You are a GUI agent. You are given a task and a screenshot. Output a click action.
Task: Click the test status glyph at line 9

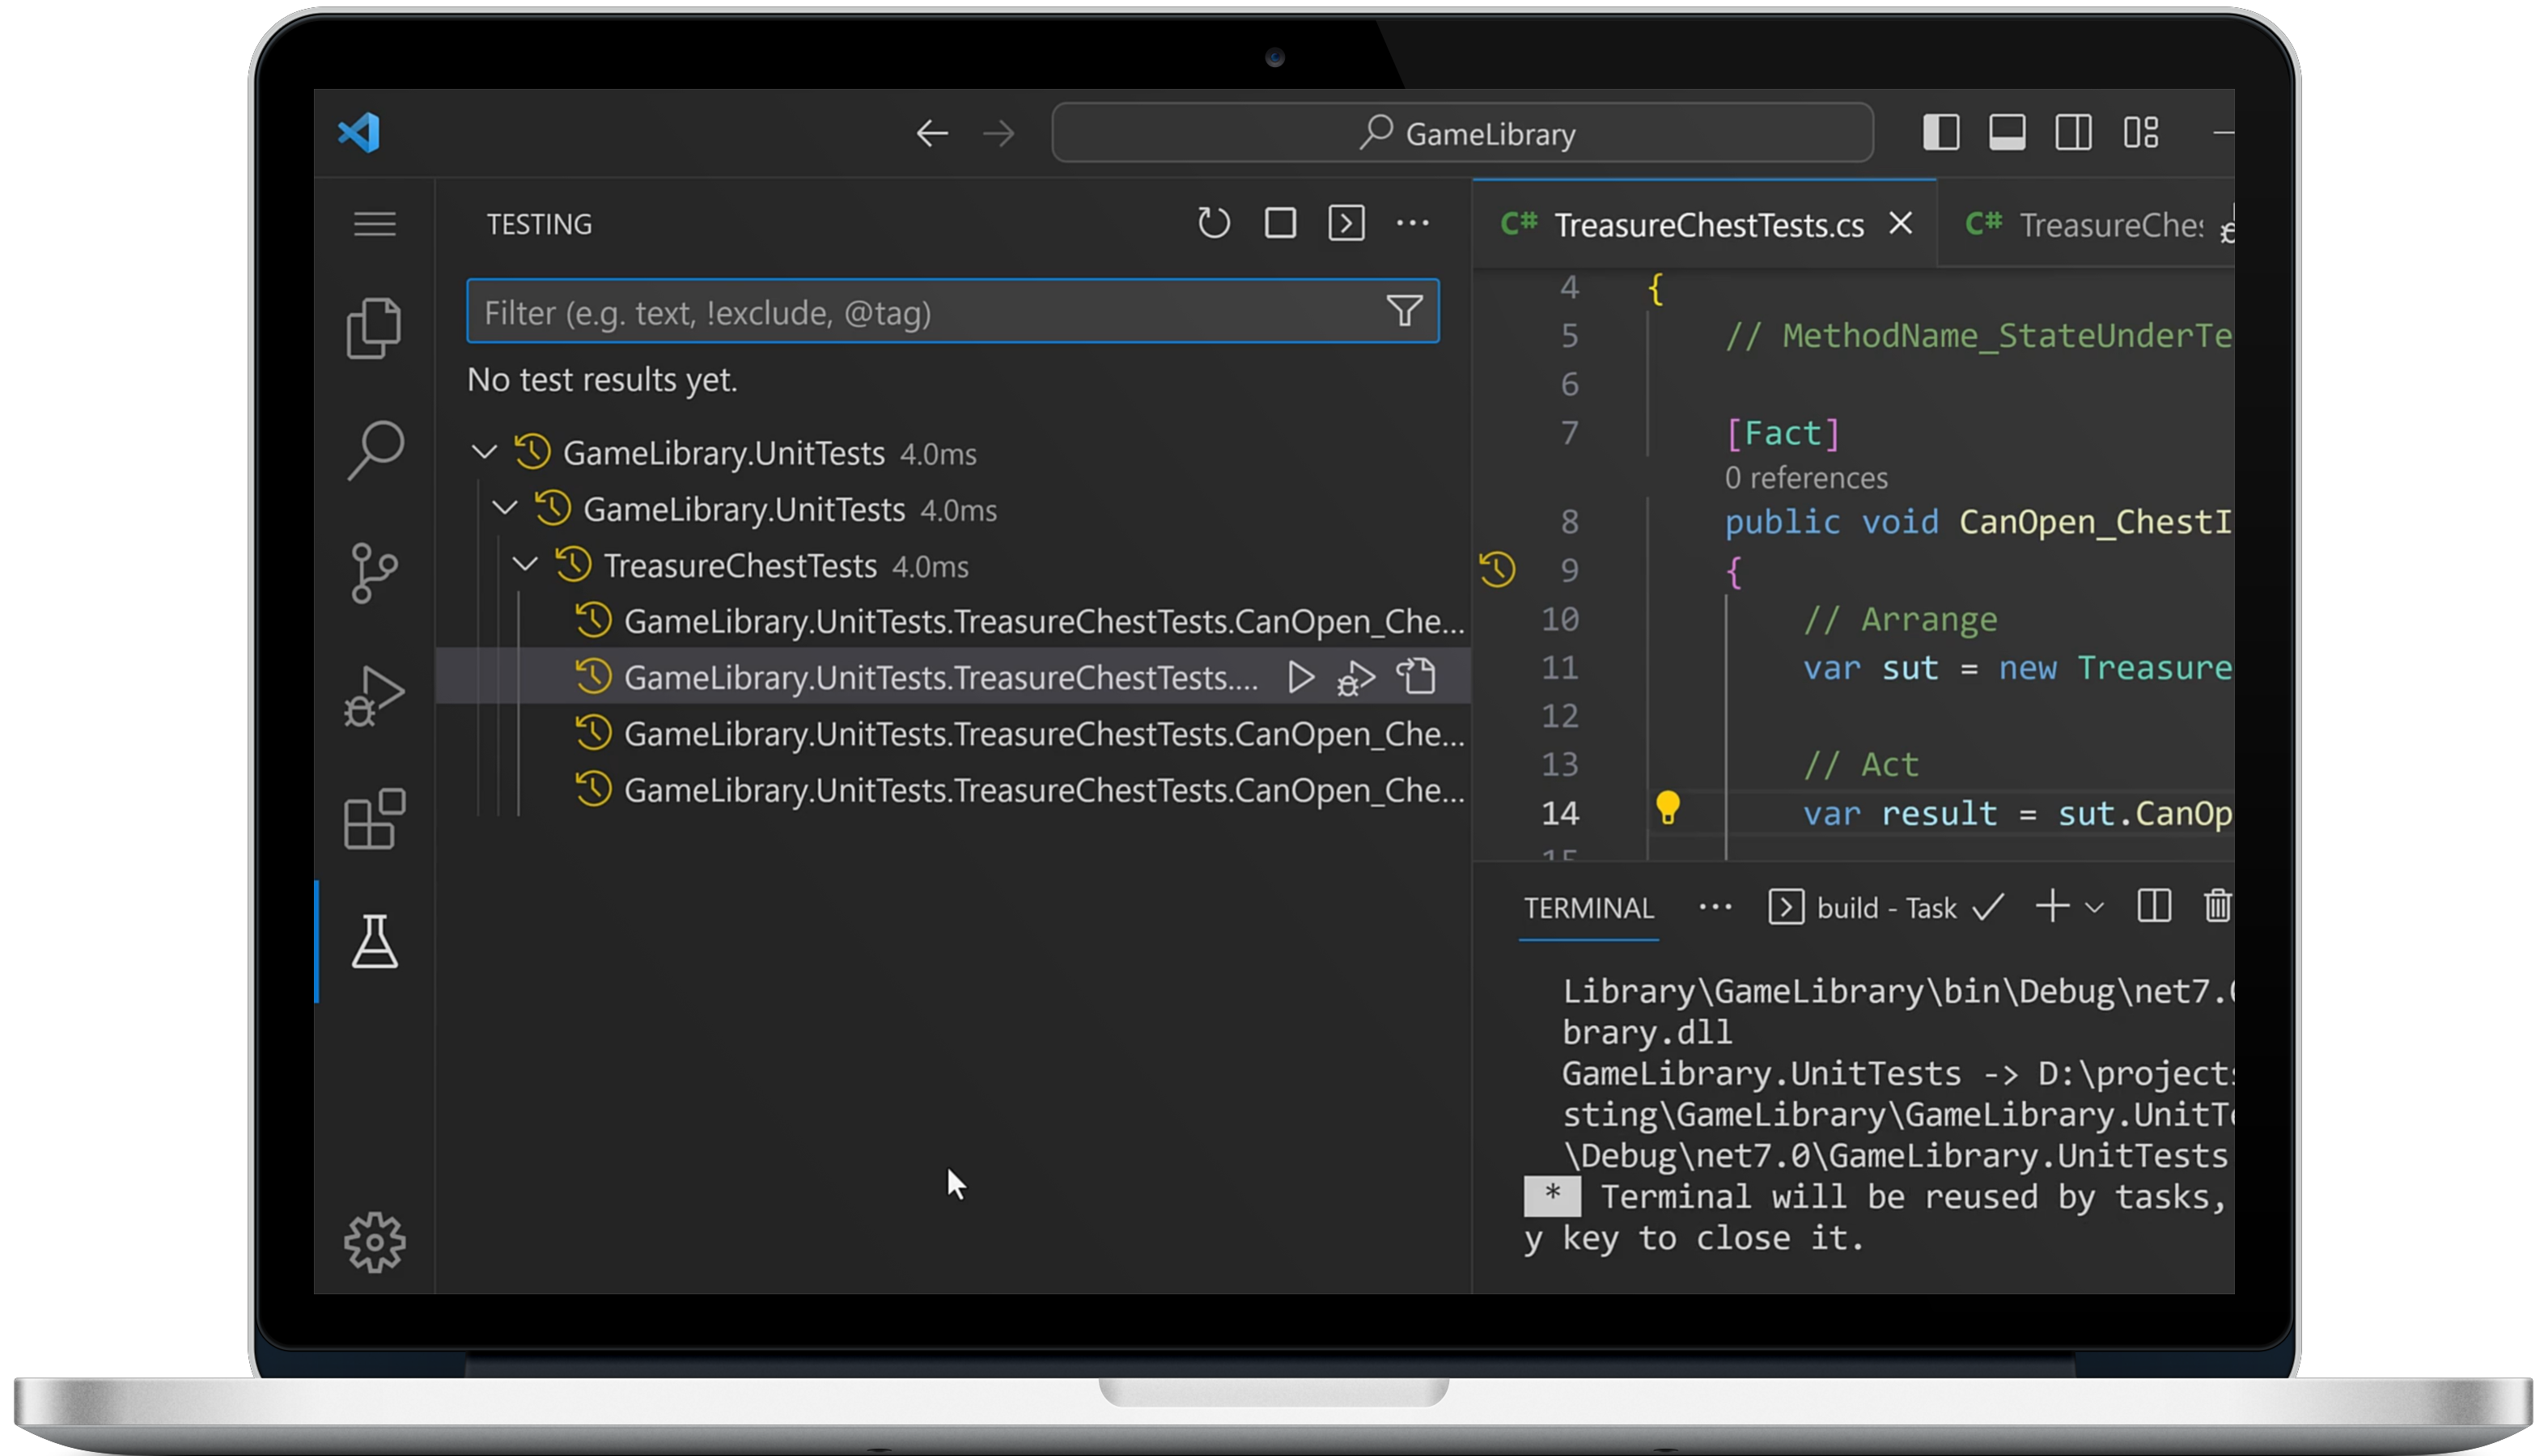click(1497, 570)
